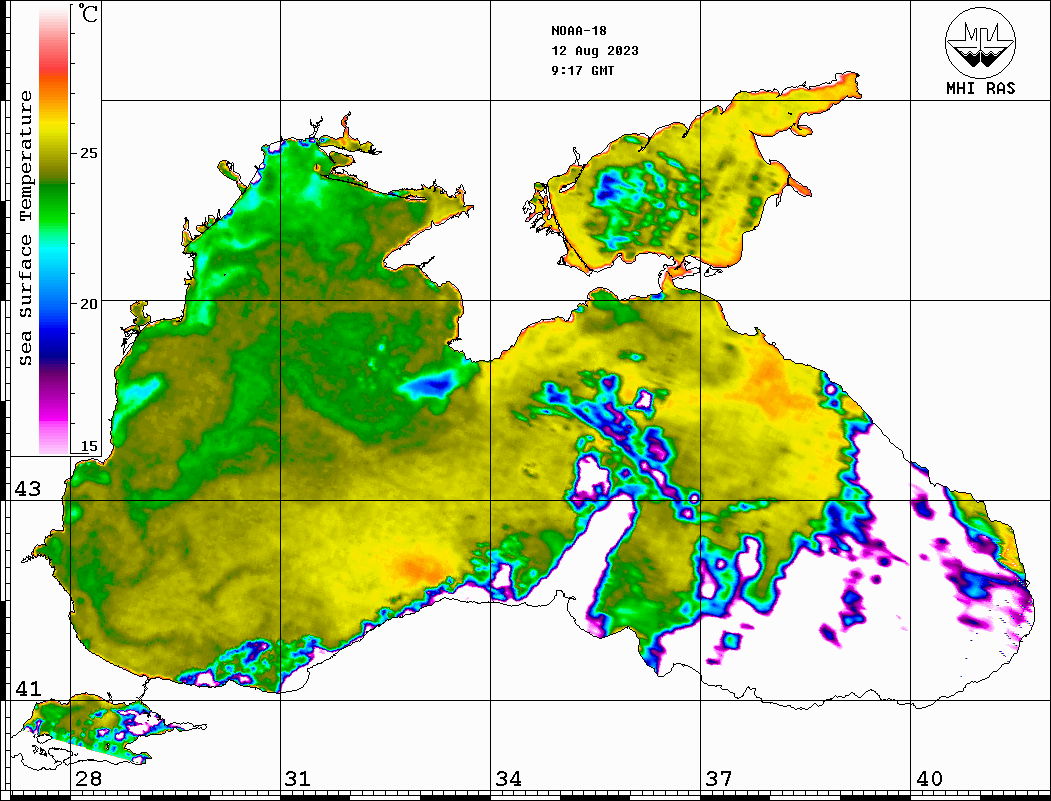
Task: Click longitude label '28'
Action: [x=88, y=778]
